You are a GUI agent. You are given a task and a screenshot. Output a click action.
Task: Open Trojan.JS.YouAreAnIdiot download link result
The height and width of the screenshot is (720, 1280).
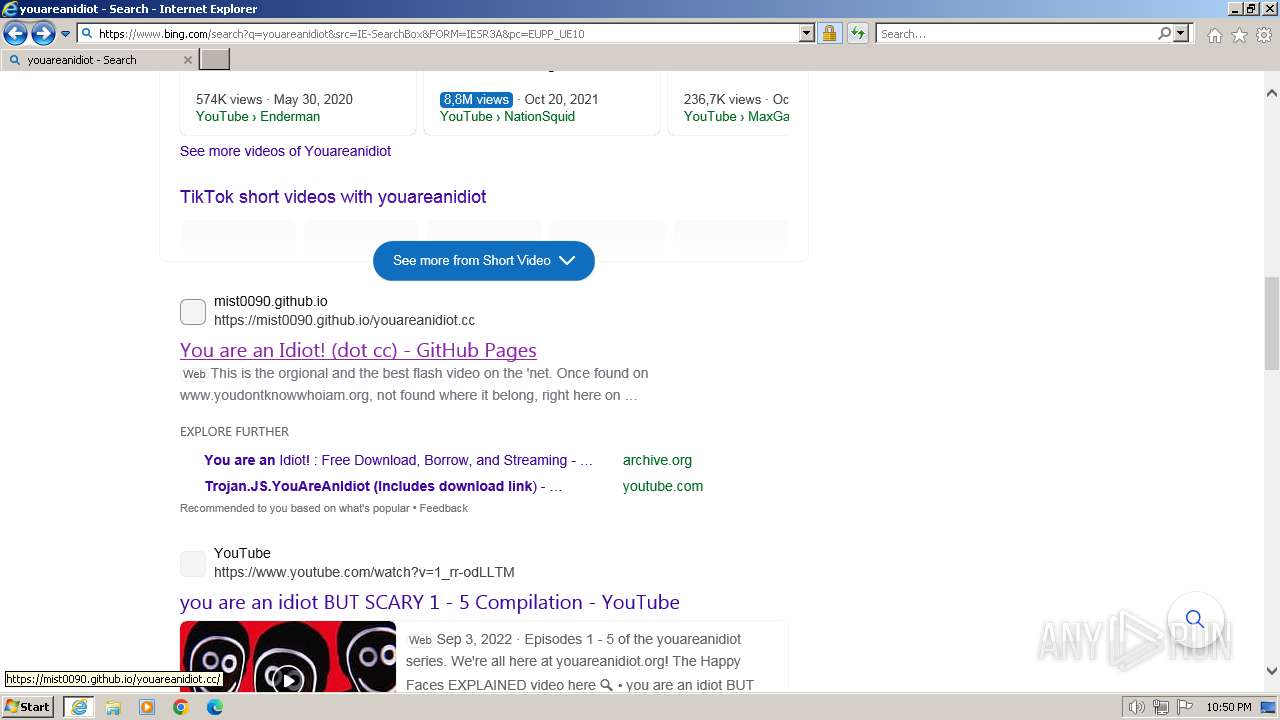(383, 486)
